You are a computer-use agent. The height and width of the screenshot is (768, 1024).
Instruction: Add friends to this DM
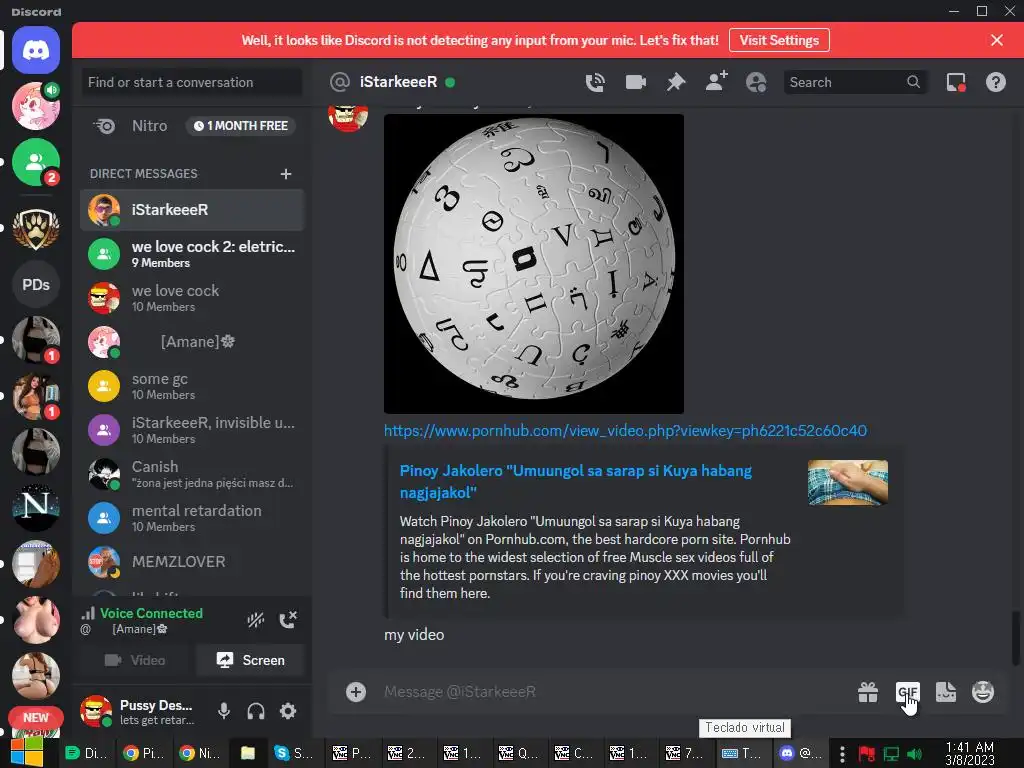[716, 82]
